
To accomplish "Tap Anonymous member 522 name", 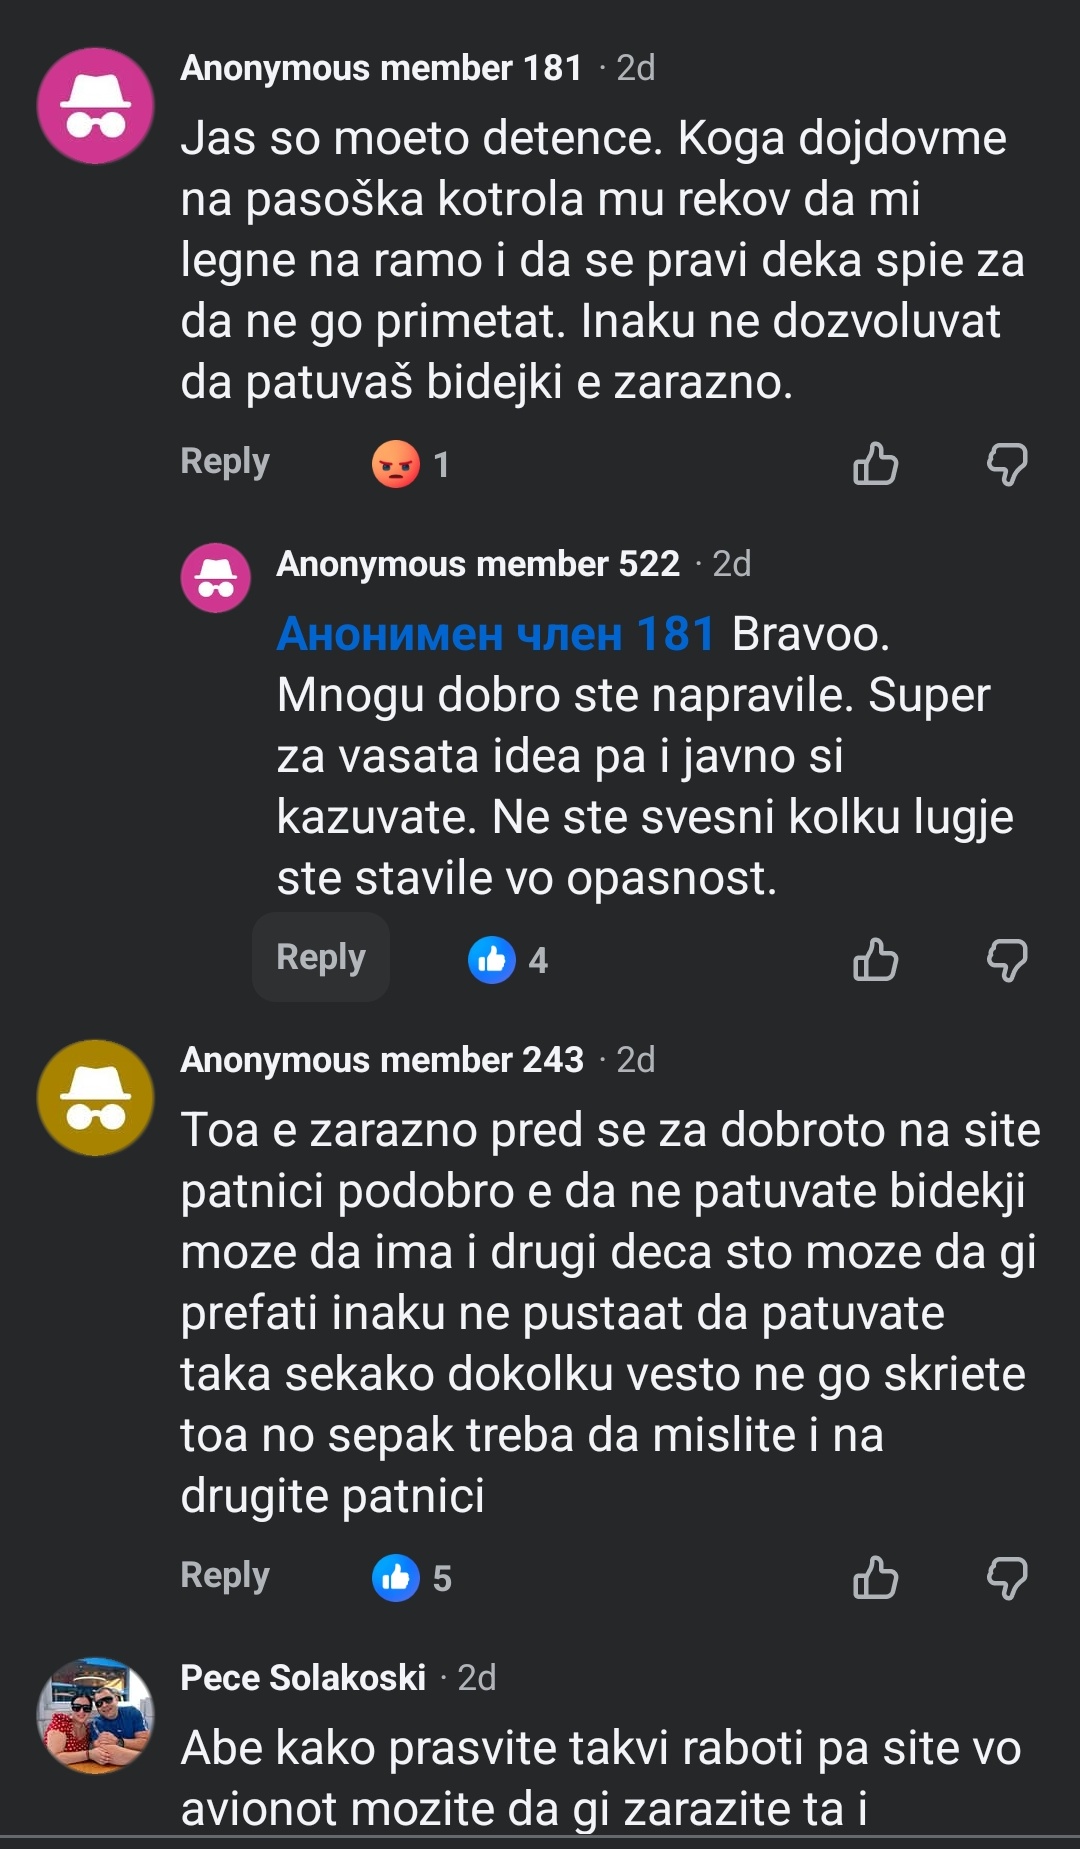I will tap(478, 564).
